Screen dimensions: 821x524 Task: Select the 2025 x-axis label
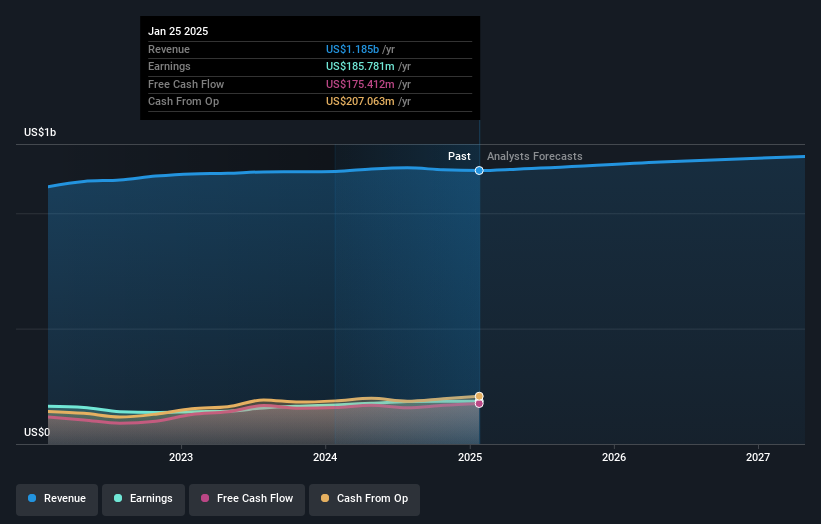pyautogui.click(x=470, y=457)
